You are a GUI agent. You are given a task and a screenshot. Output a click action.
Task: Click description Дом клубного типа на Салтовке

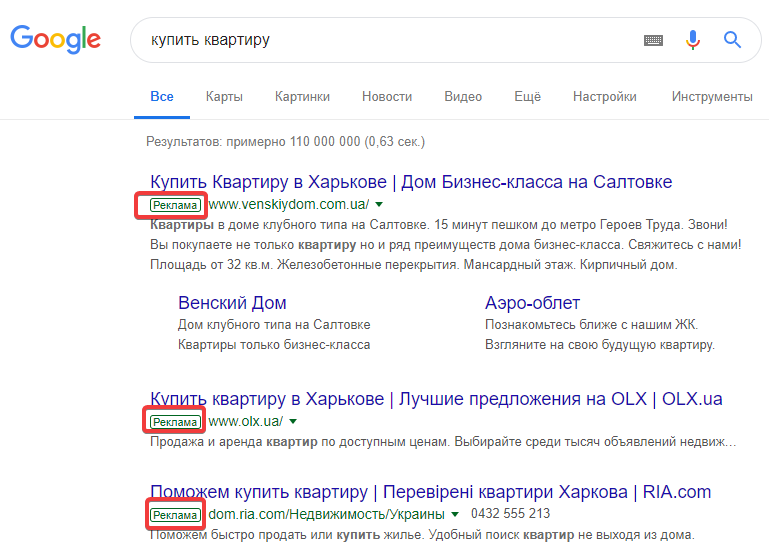274,325
